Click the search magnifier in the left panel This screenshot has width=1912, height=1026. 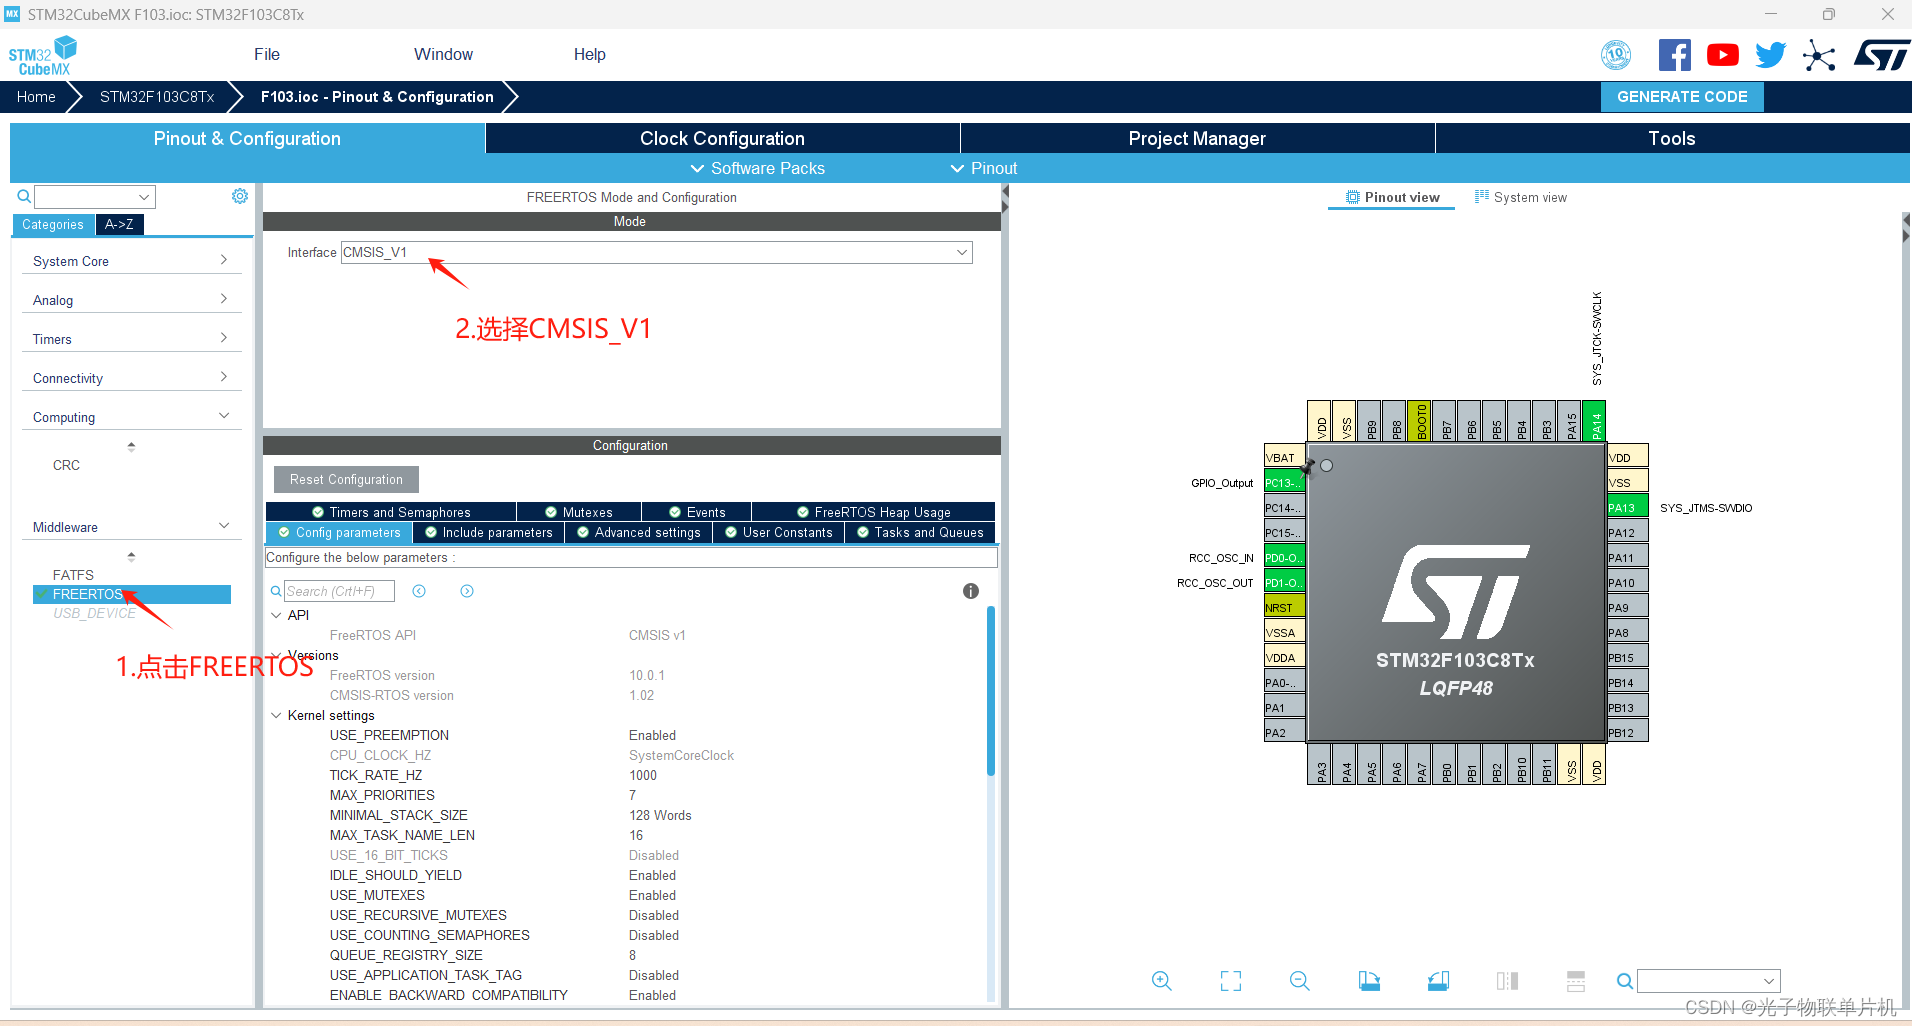click(24, 196)
